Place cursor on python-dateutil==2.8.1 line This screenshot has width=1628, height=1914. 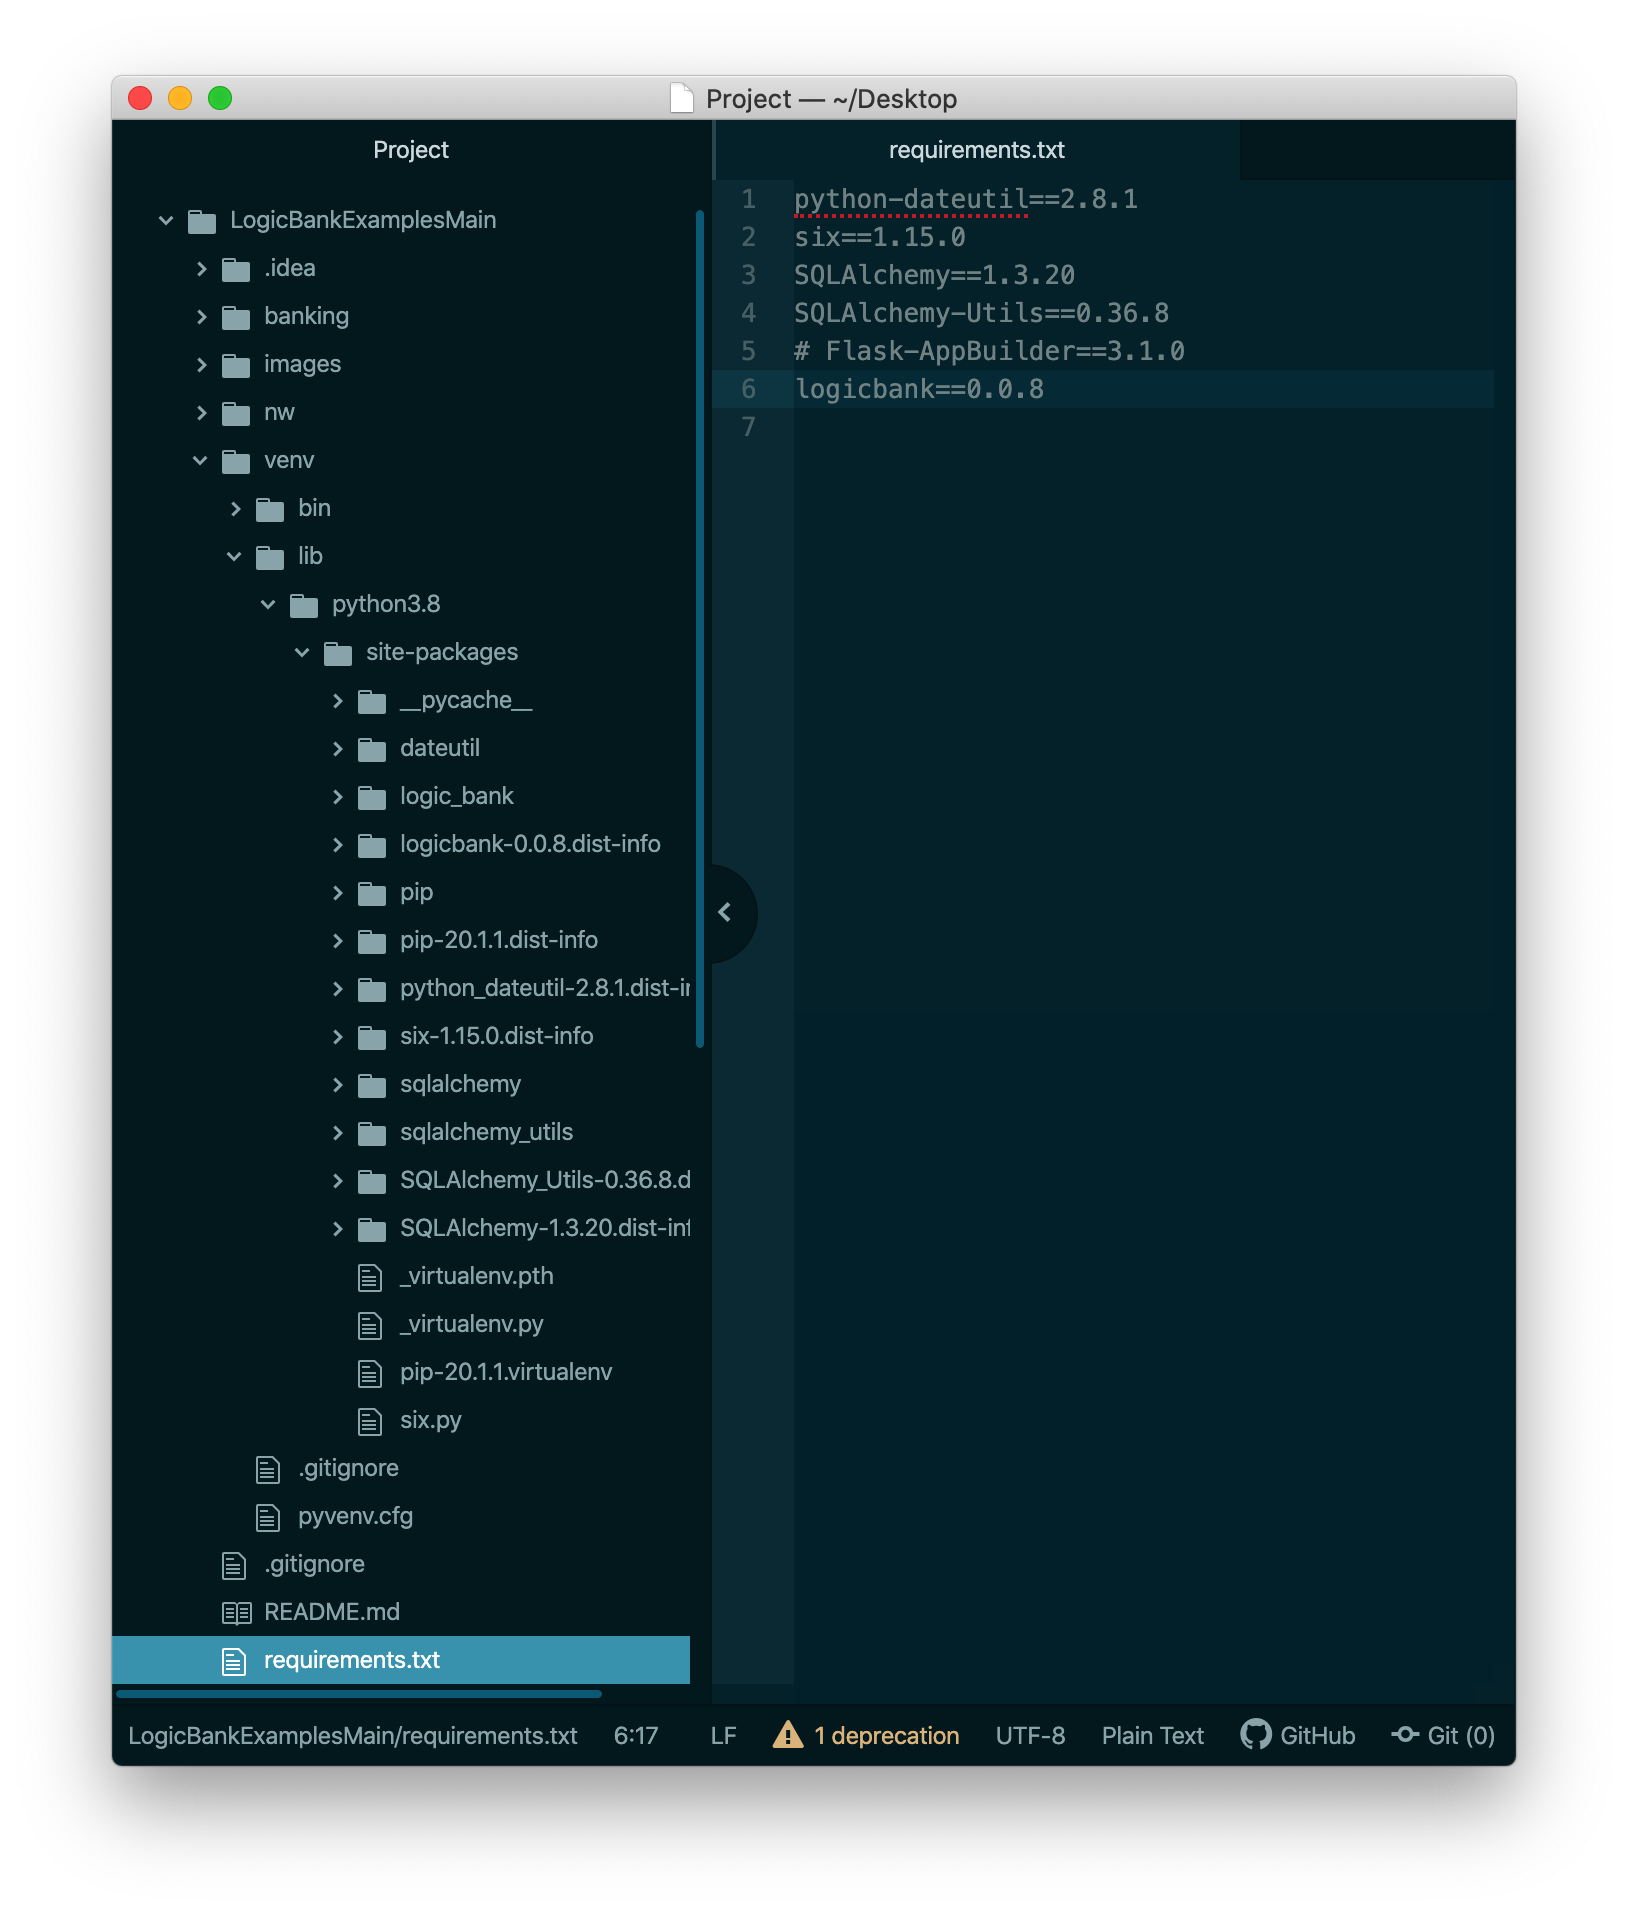pyautogui.click(x=966, y=199)
